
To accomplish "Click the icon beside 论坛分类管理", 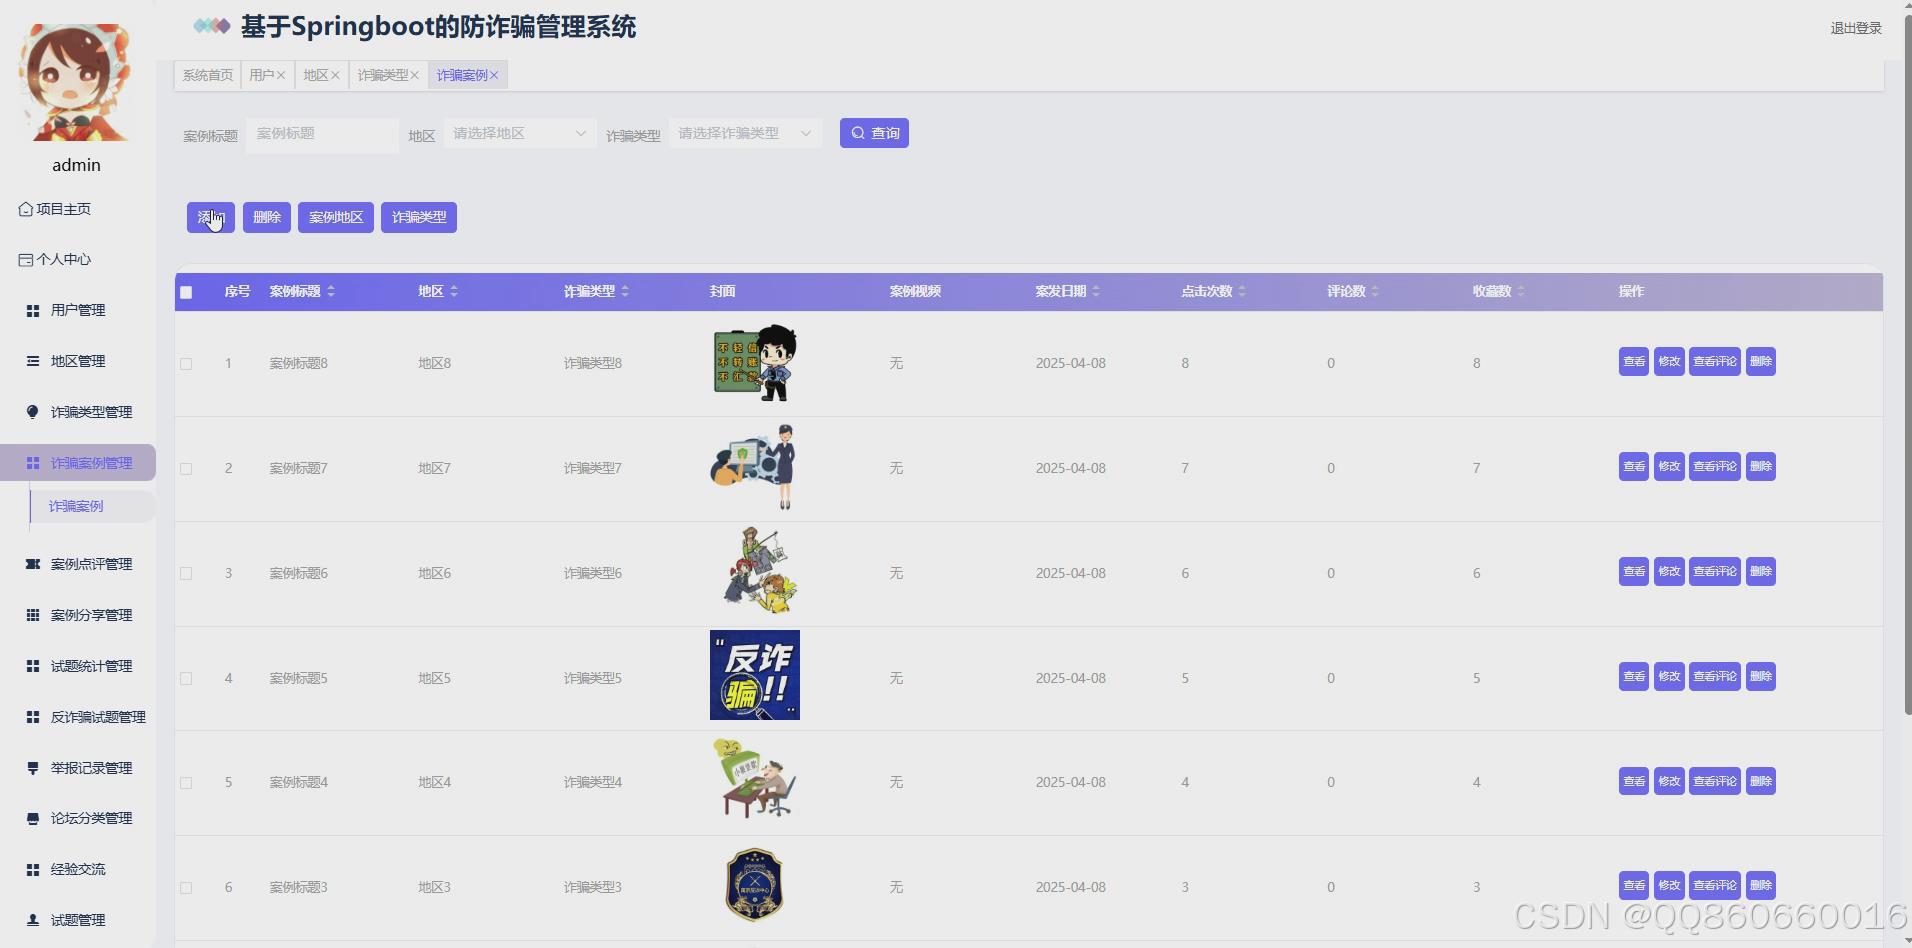I will point(33,818).
